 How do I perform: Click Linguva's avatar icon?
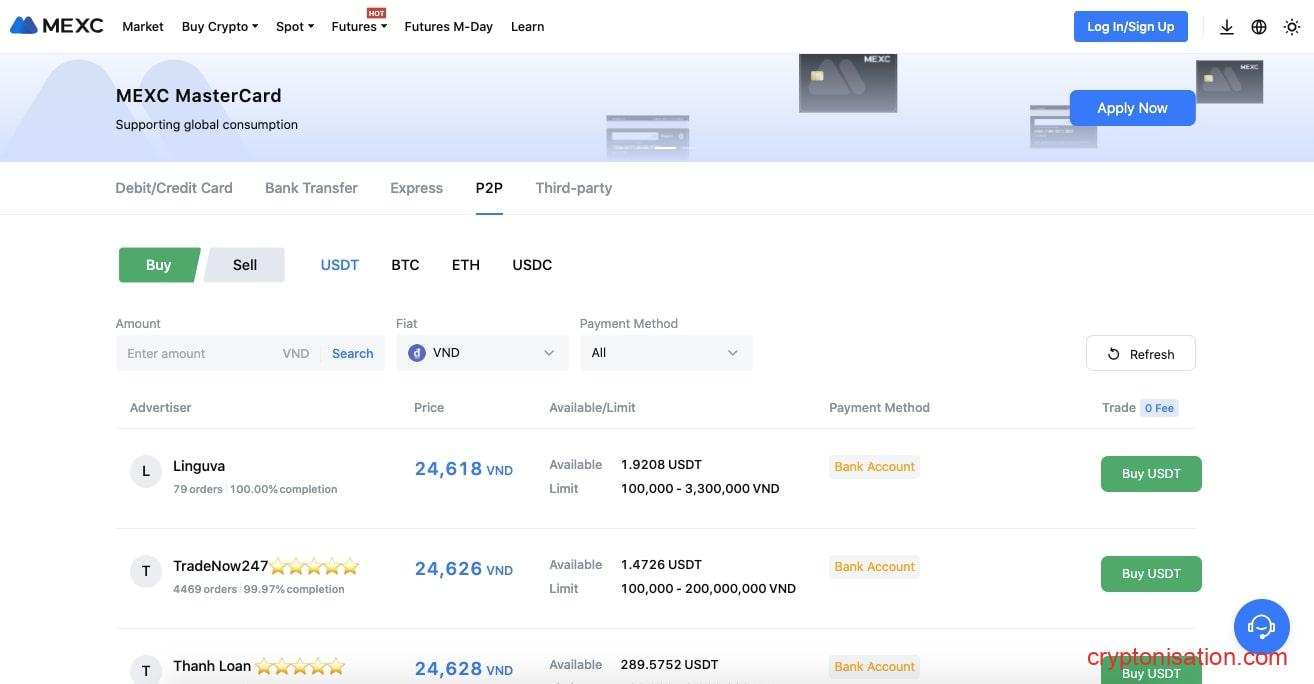[146, 471]
